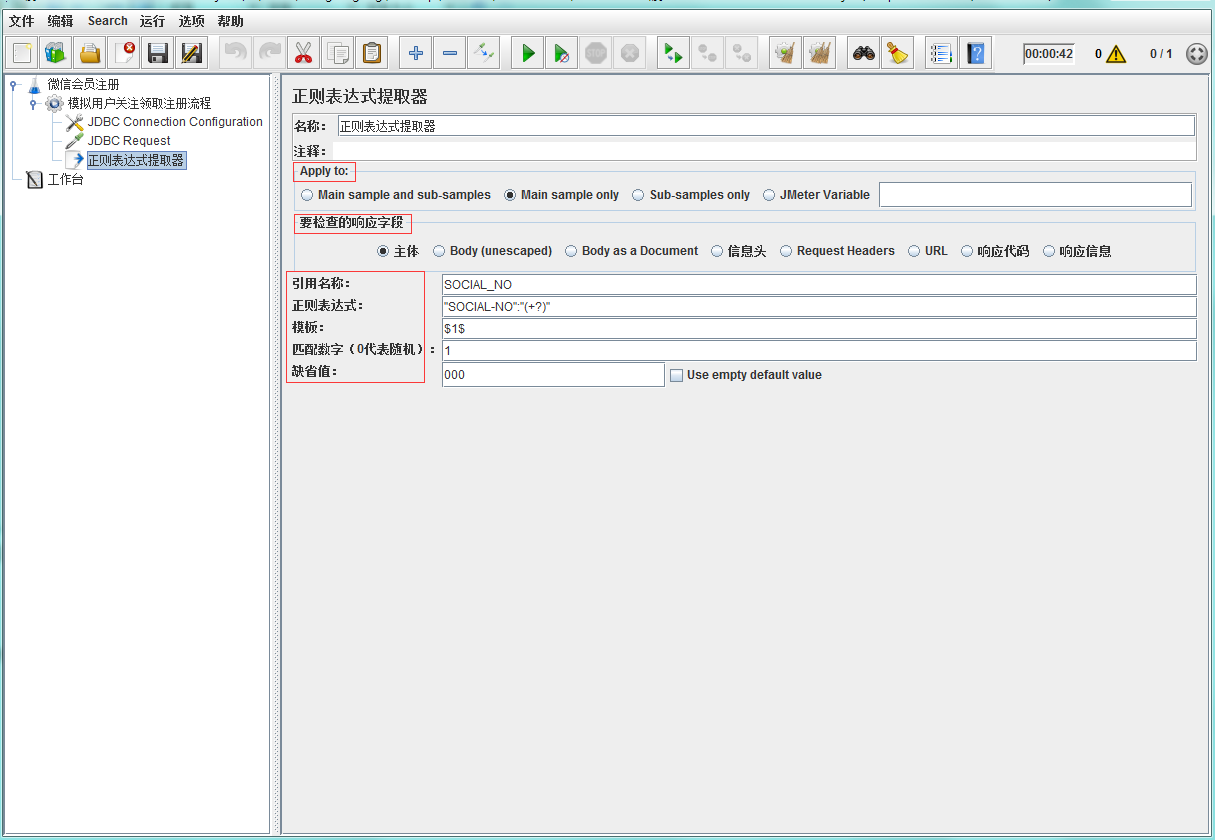Click Remote start all icon
Image resolution: width=1215 pixels, height=840 pixels.
(673, 53)
